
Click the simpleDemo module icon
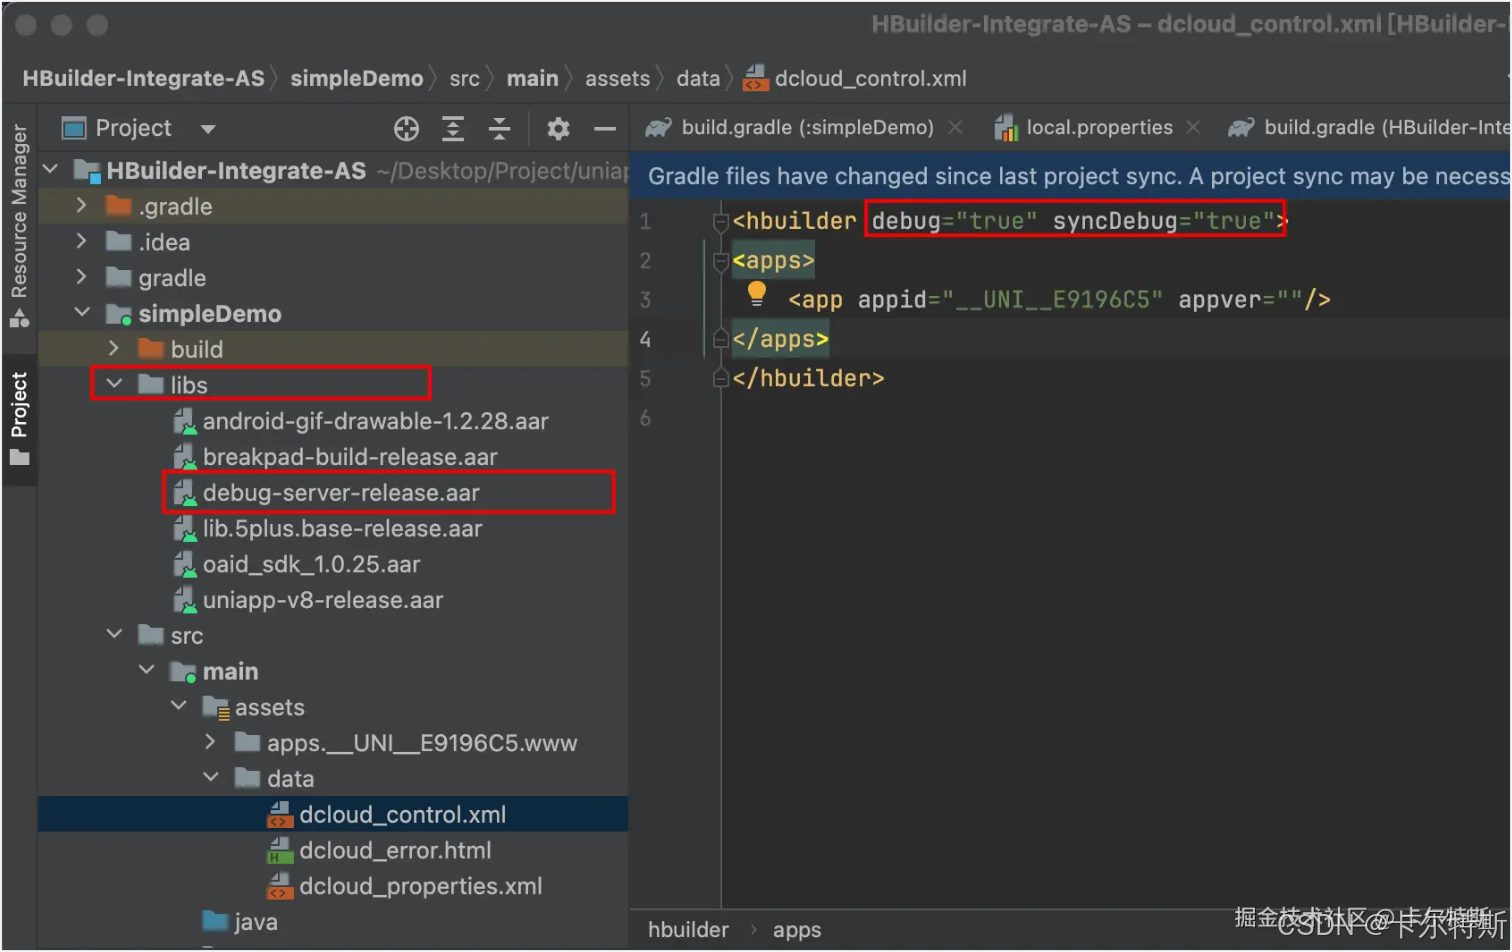119,313
